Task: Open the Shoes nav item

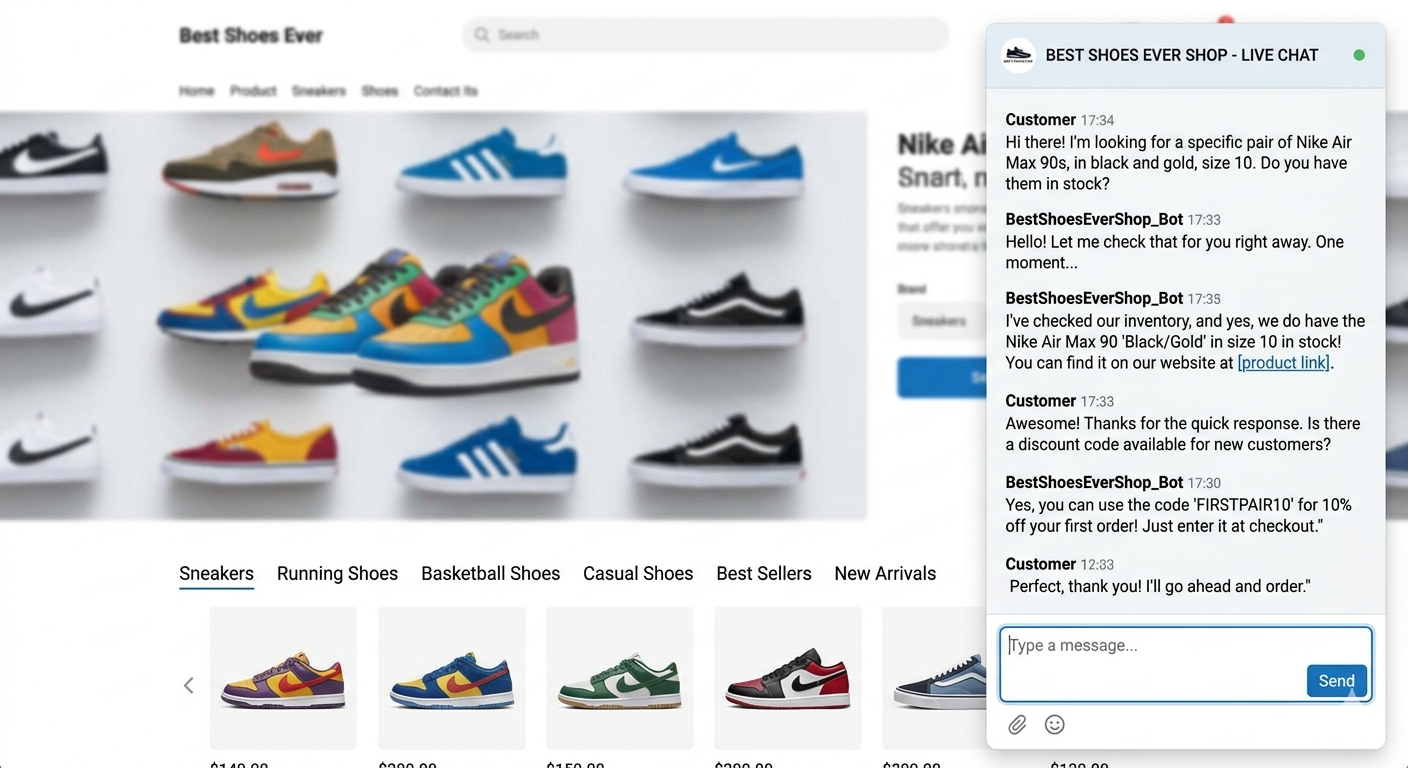Action: pos(380,91)
